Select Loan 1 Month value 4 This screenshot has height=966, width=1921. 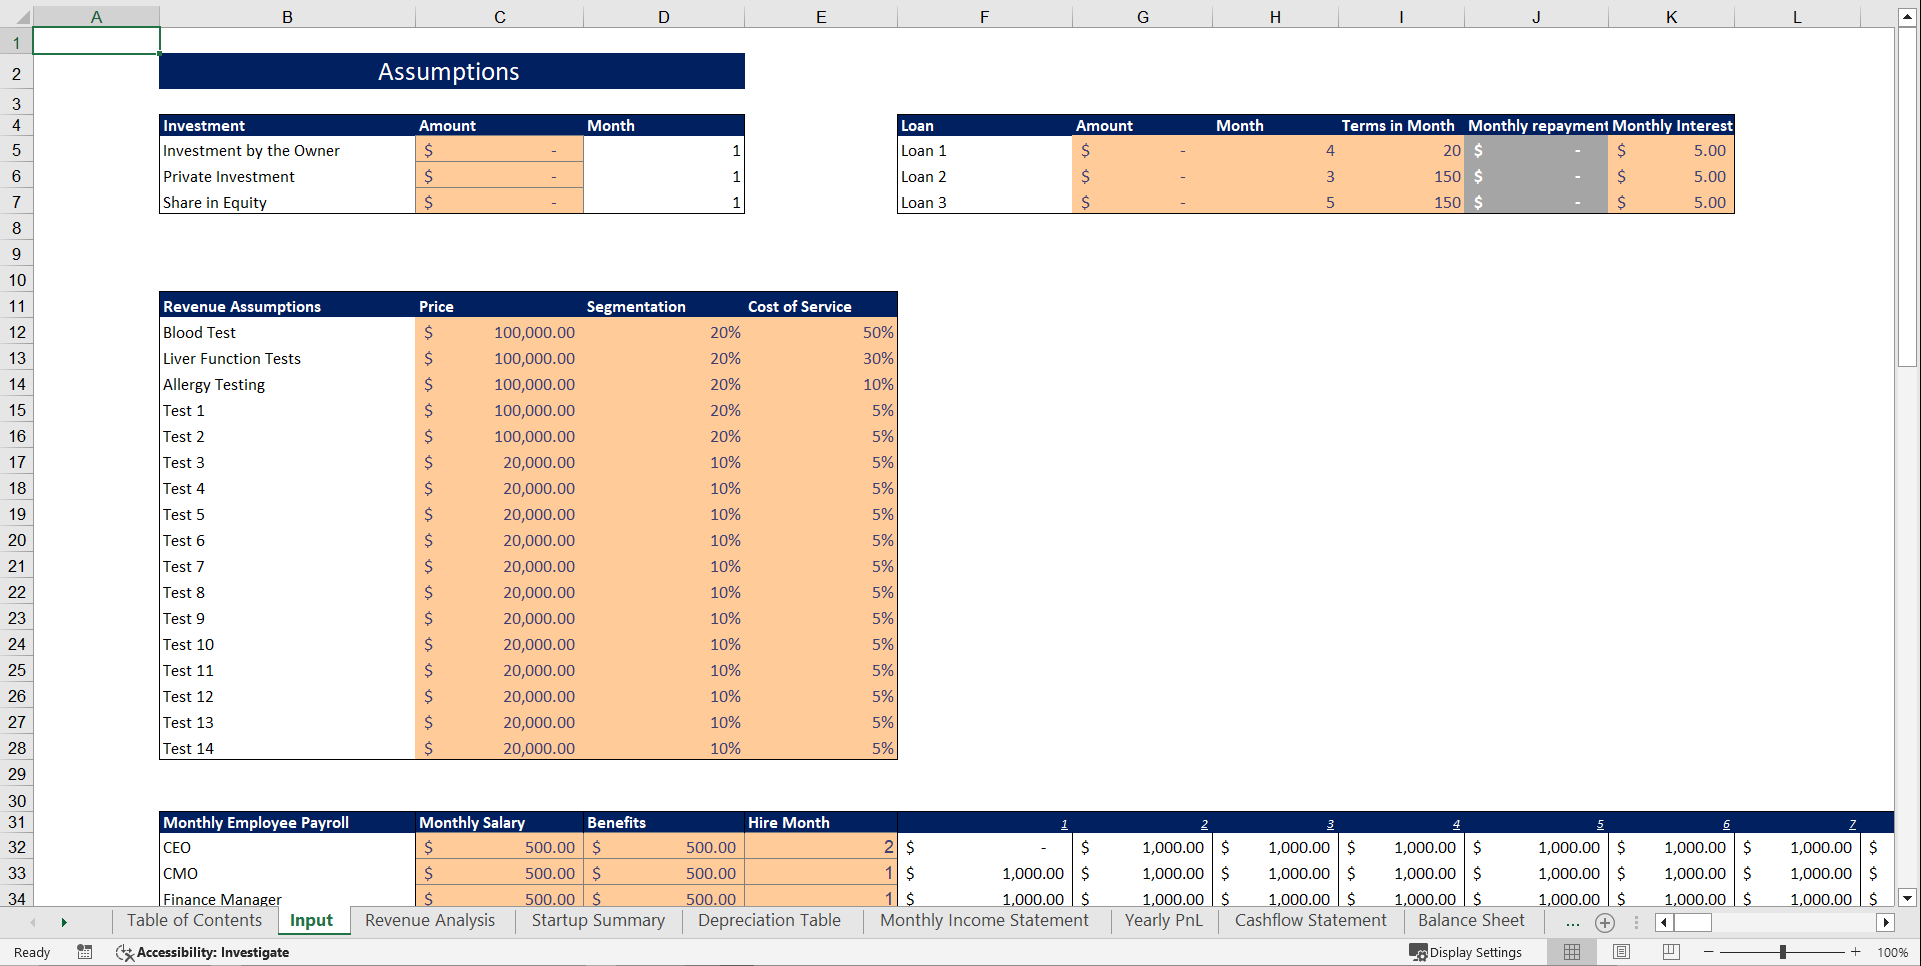pos(1275,150)
